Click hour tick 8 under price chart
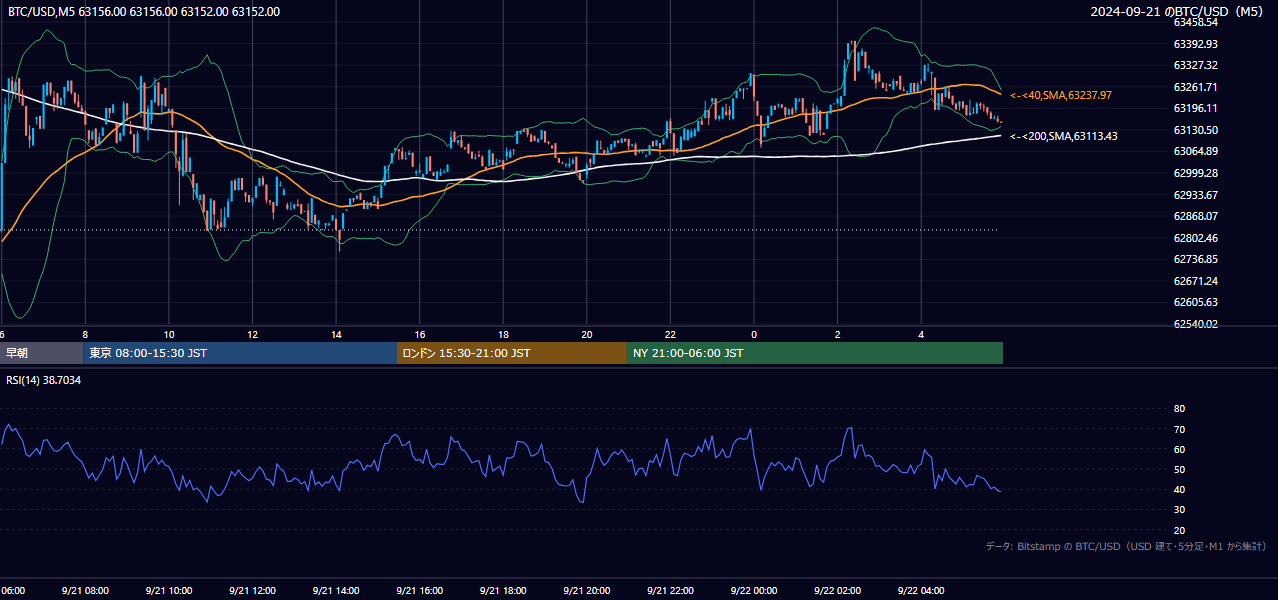 (x=85, y=334)
